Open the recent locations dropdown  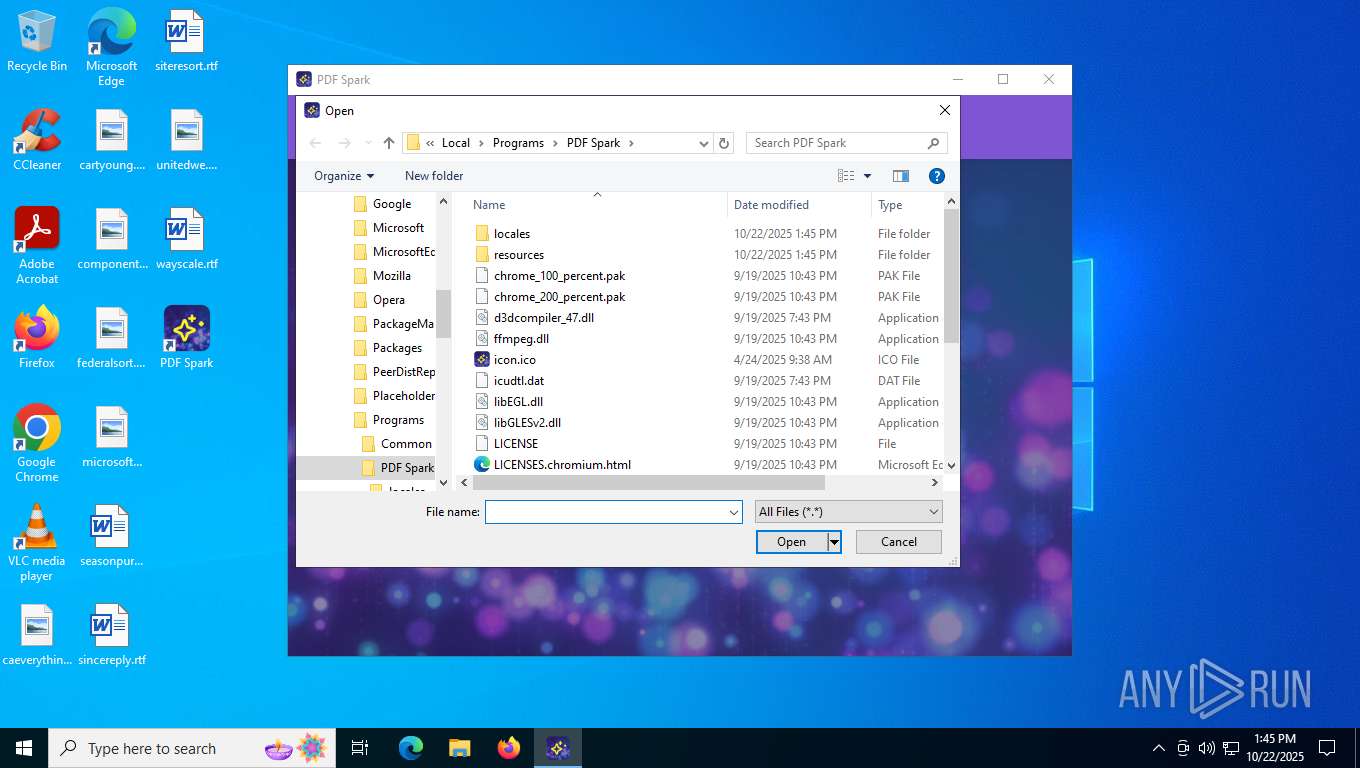coord(368,143)
